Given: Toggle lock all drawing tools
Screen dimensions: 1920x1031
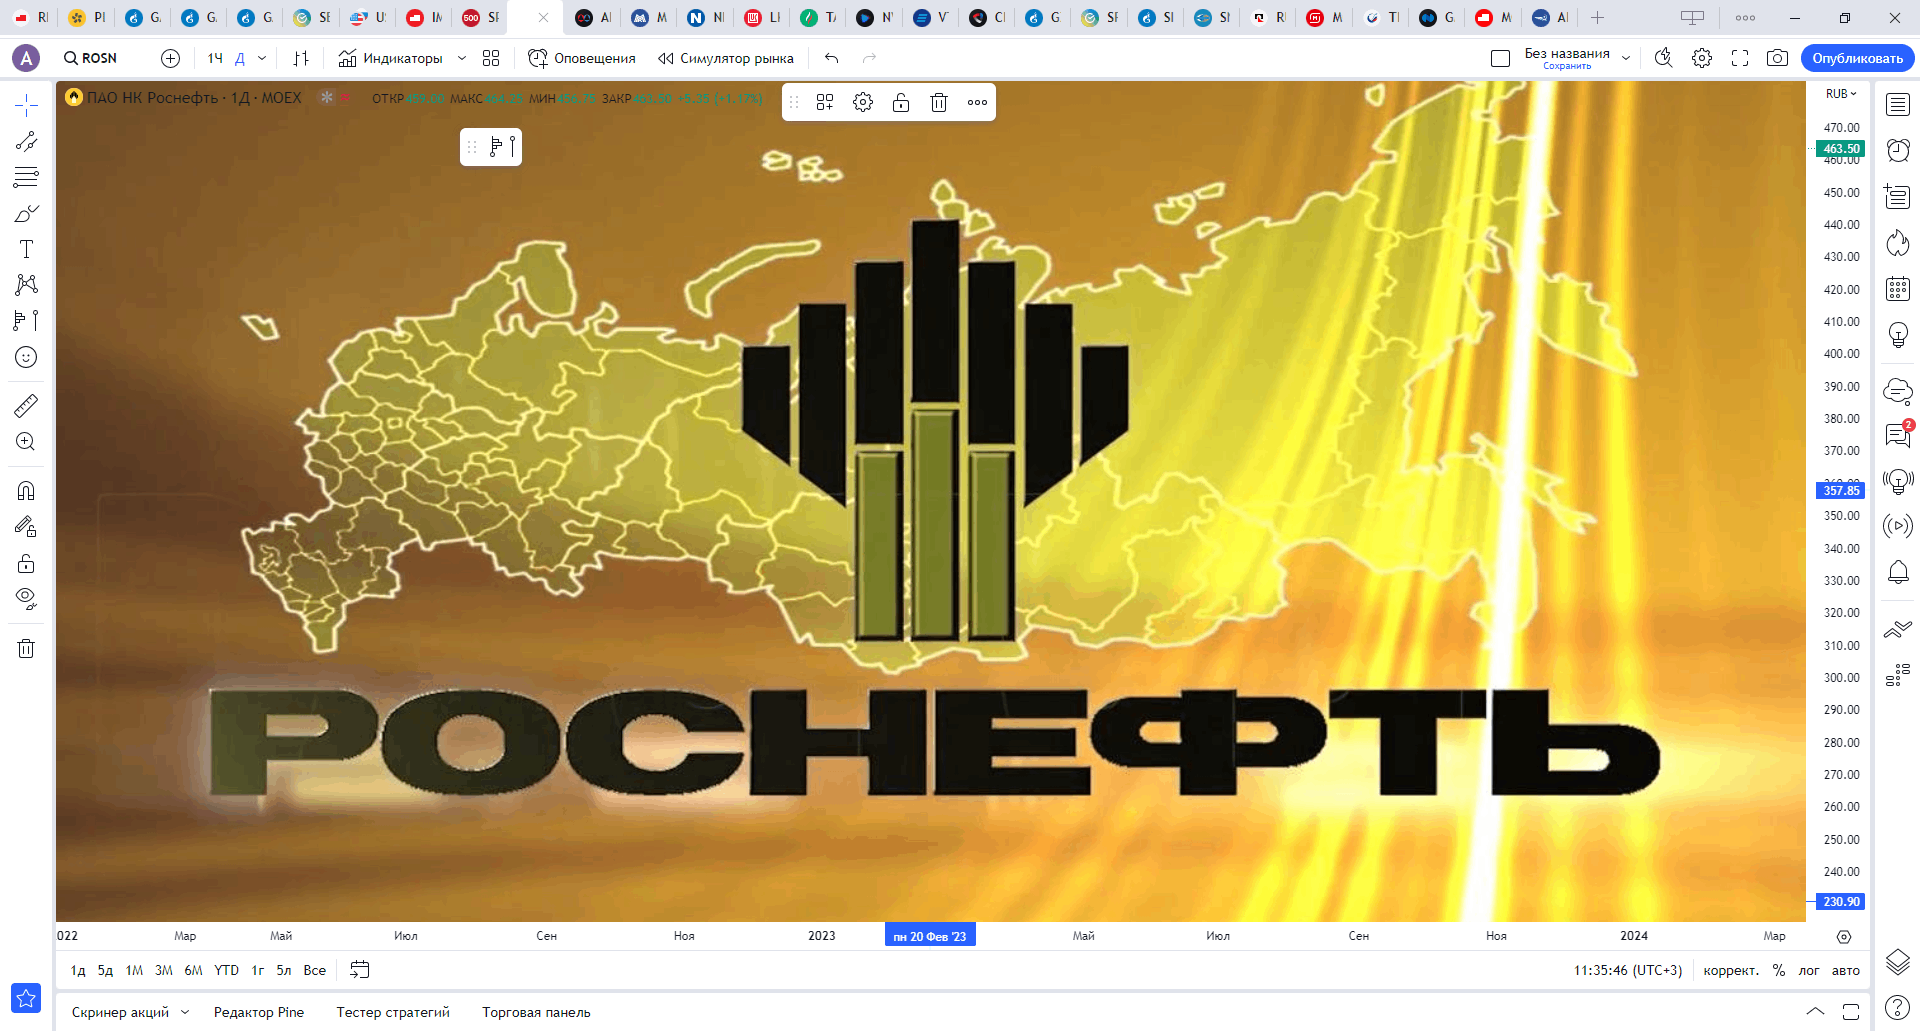Looking at the screenshot, I should point(26,563).
